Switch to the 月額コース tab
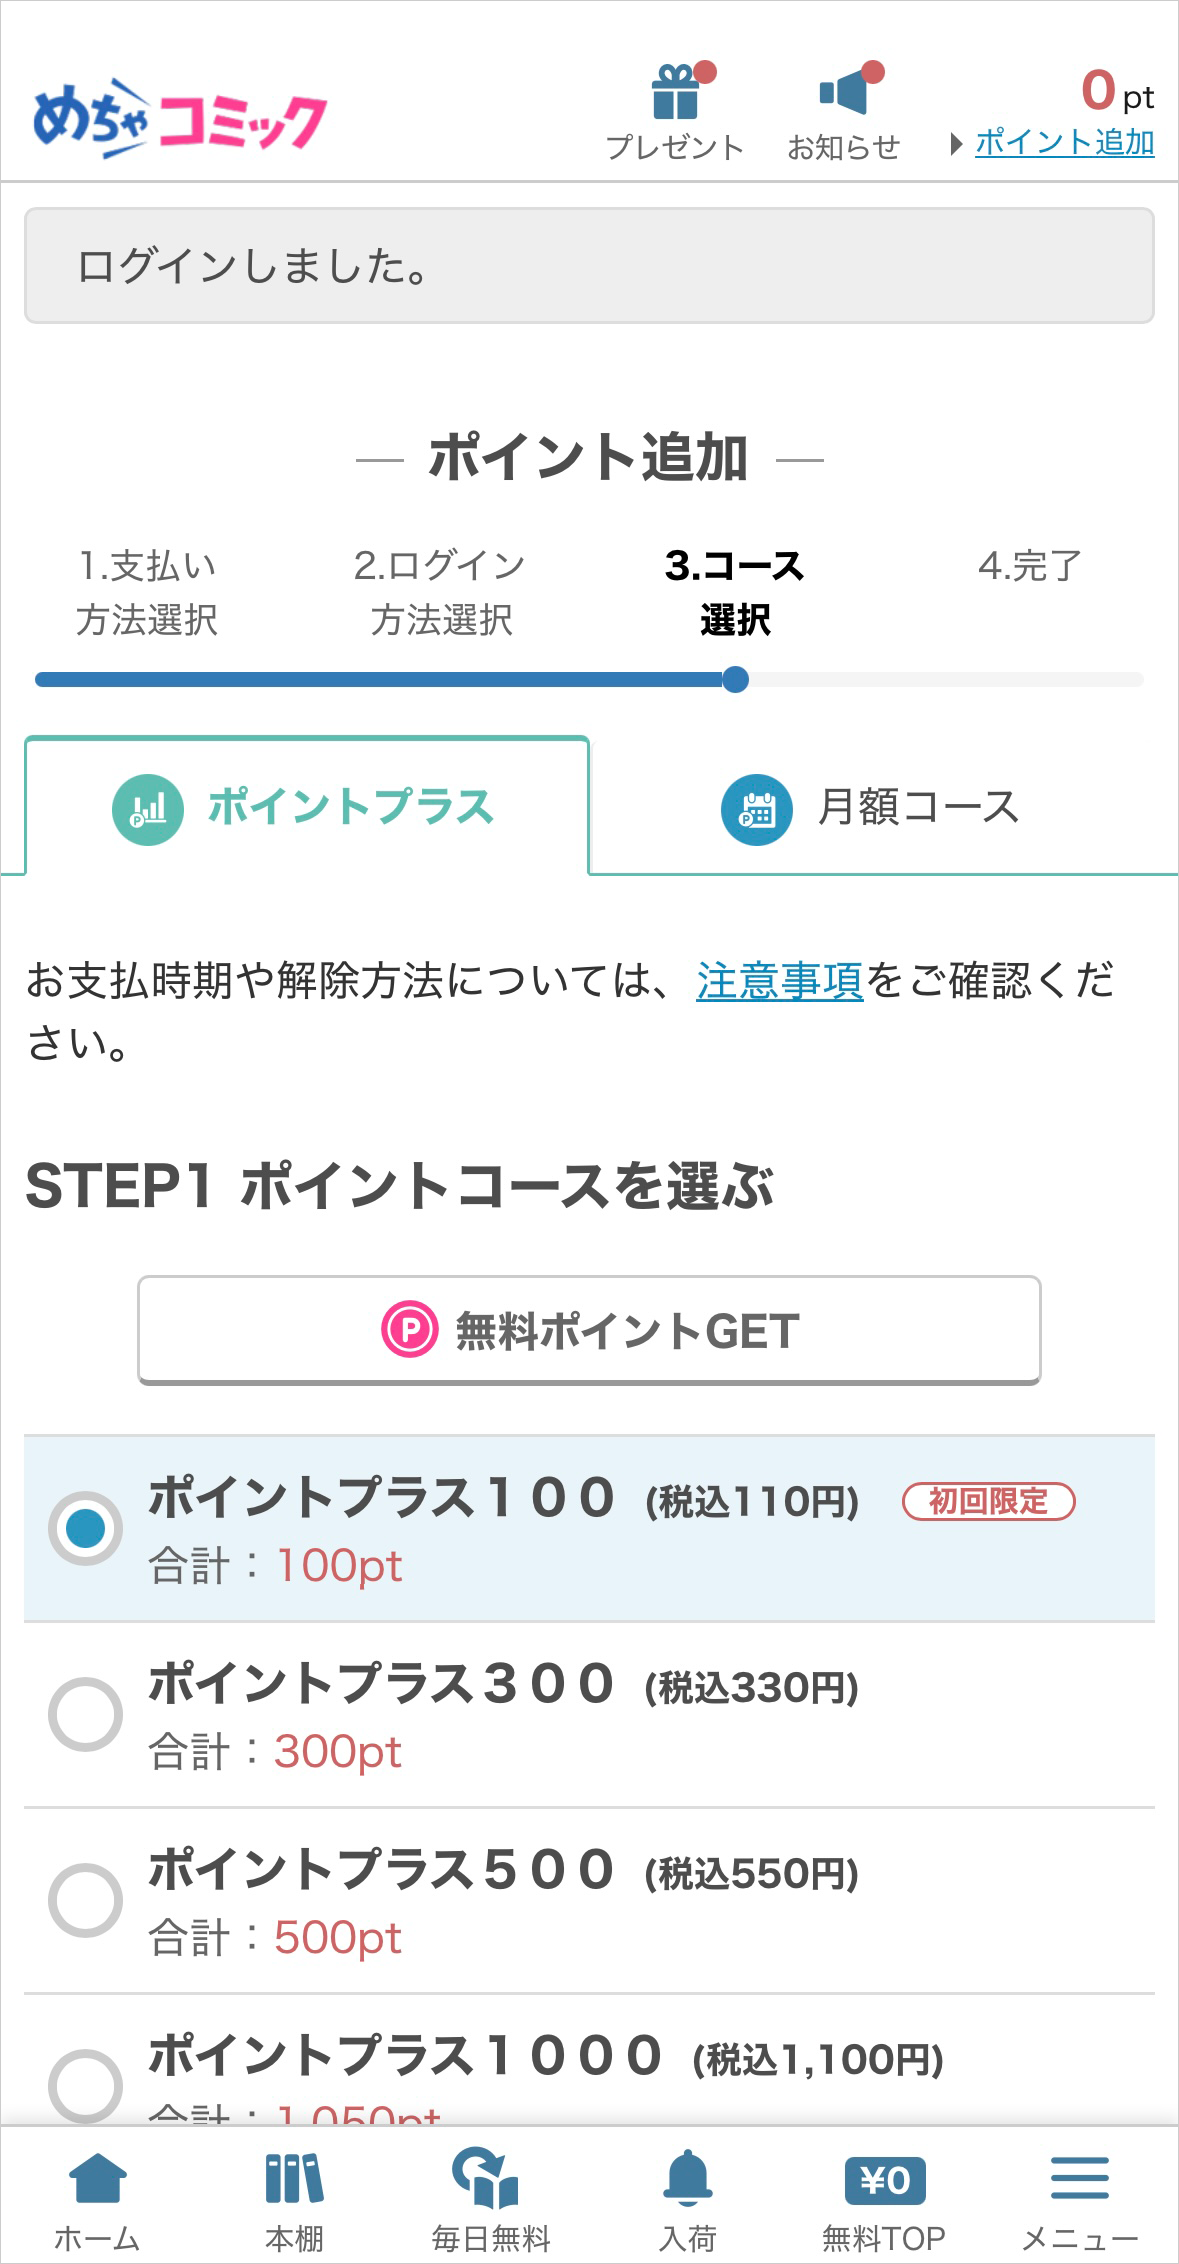The image size is (1179, 2264). (870, 807)
